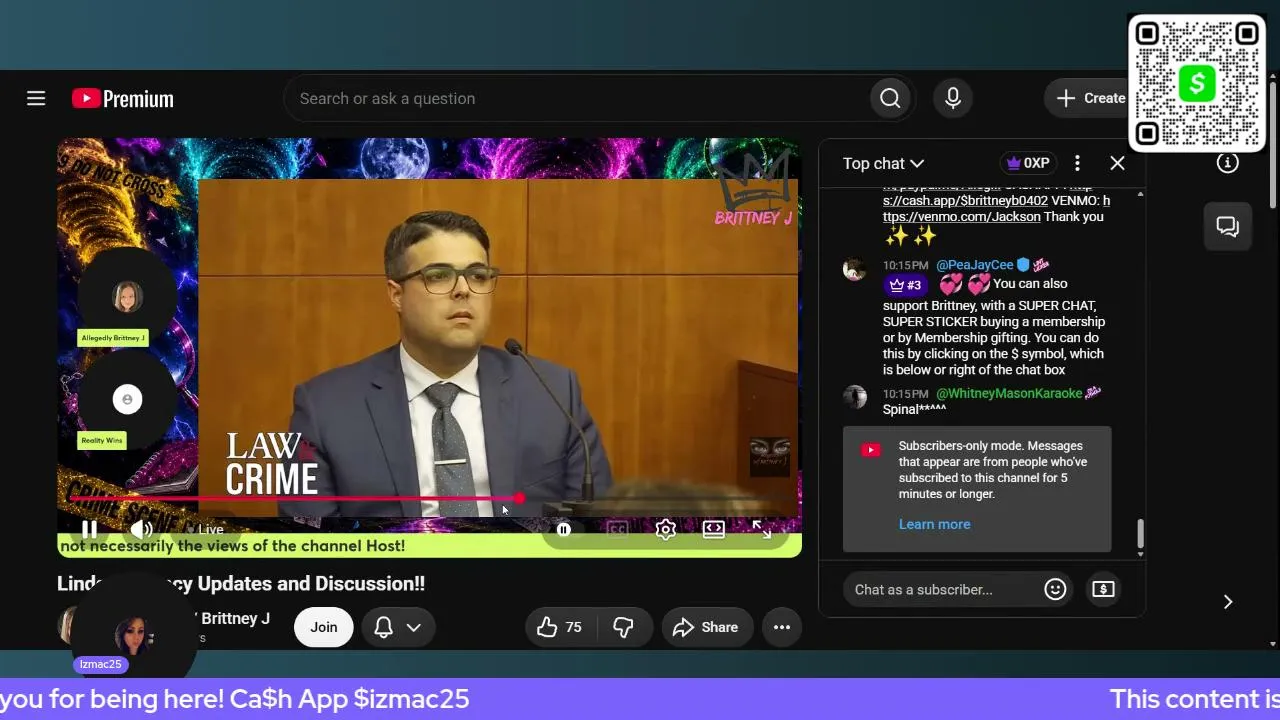Toggle closed captions in the player
This screenshot has height=720, width=1280.
pyautogui.click(x=617, y=529)
